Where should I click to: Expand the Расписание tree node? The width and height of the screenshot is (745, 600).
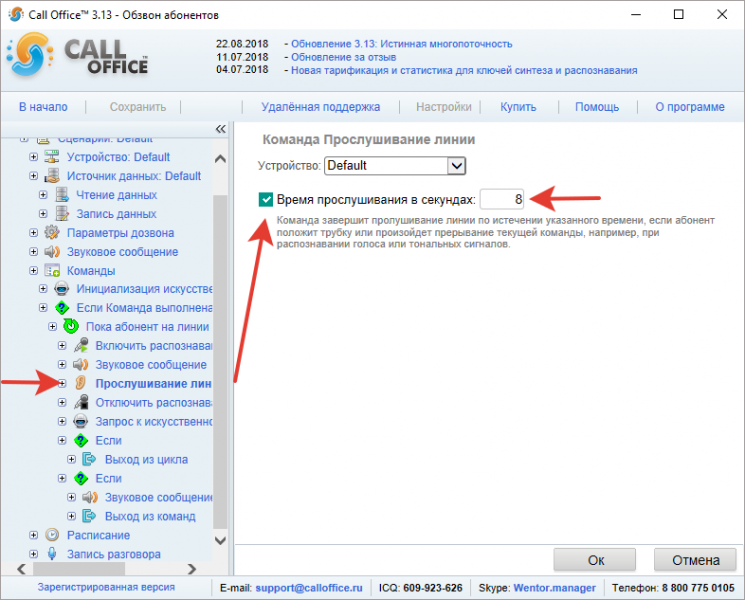(x=33, y=535)
